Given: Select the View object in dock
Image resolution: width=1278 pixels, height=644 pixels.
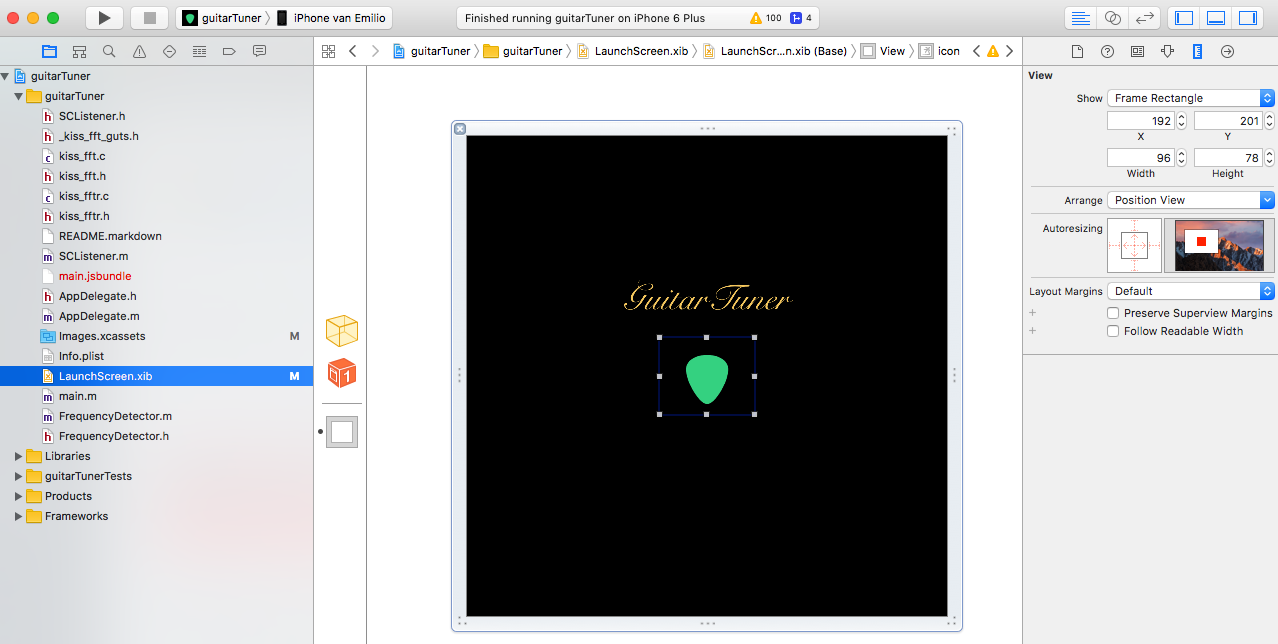Looking at the screenshot, I should click(x=342, y=432).
